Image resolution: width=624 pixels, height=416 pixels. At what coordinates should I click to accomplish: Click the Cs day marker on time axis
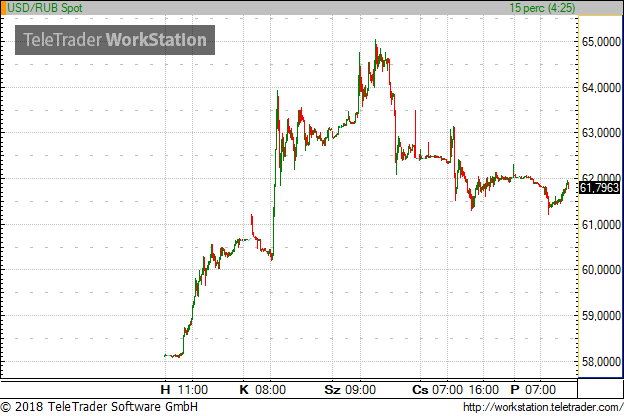click(420, 389)
